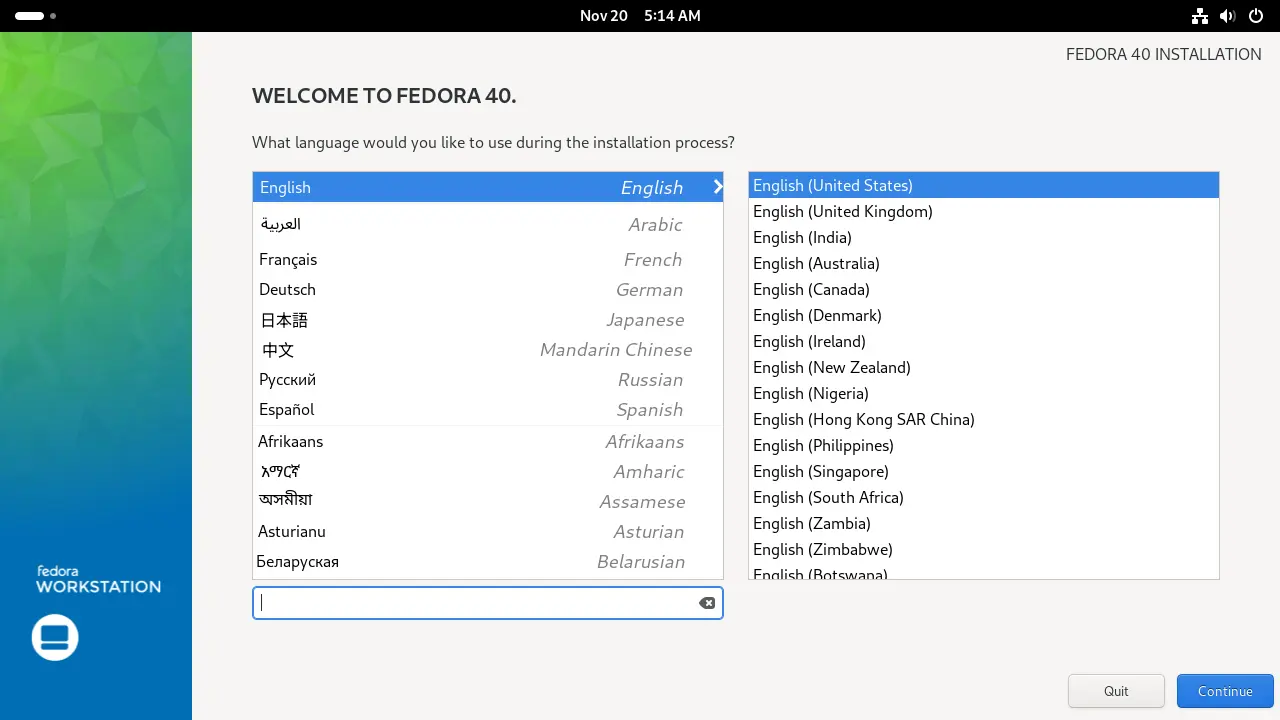Select English (United Kingdom) locale
Screen dimensions: 1280x720
point(842,211)
